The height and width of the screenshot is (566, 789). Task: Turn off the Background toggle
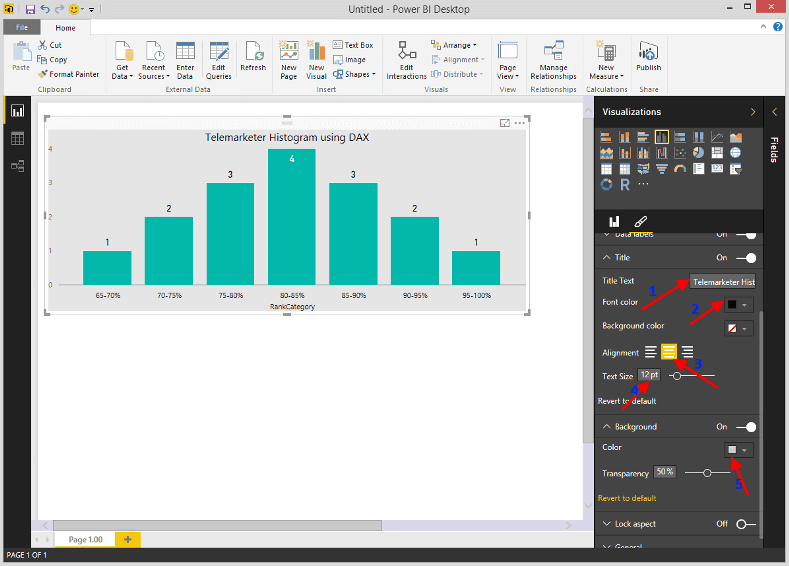[x=745, y=427]
